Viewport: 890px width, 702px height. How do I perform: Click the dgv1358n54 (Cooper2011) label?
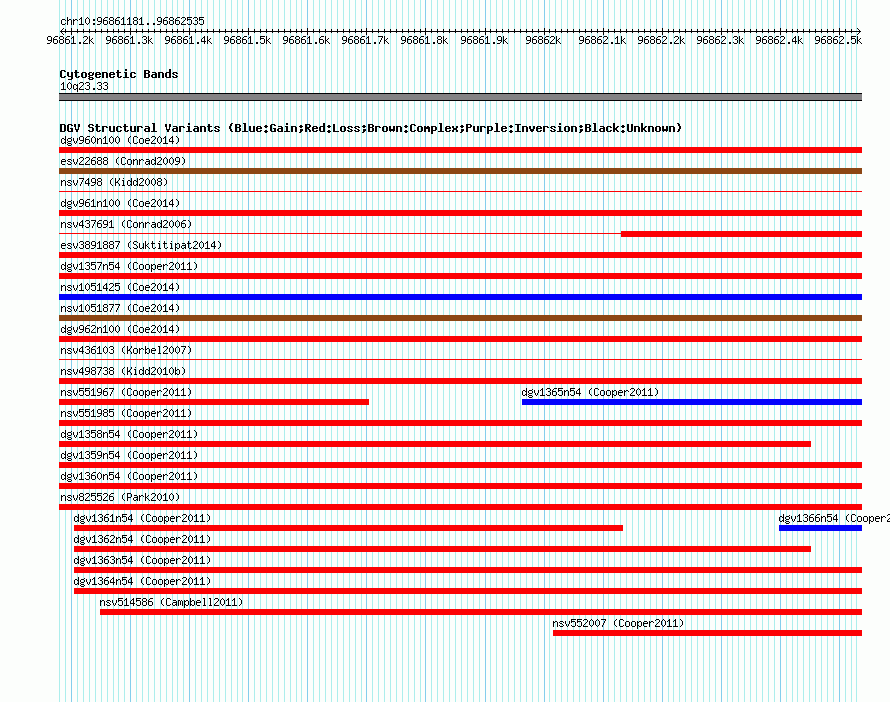pyautogui.click(x=129, y=434)
